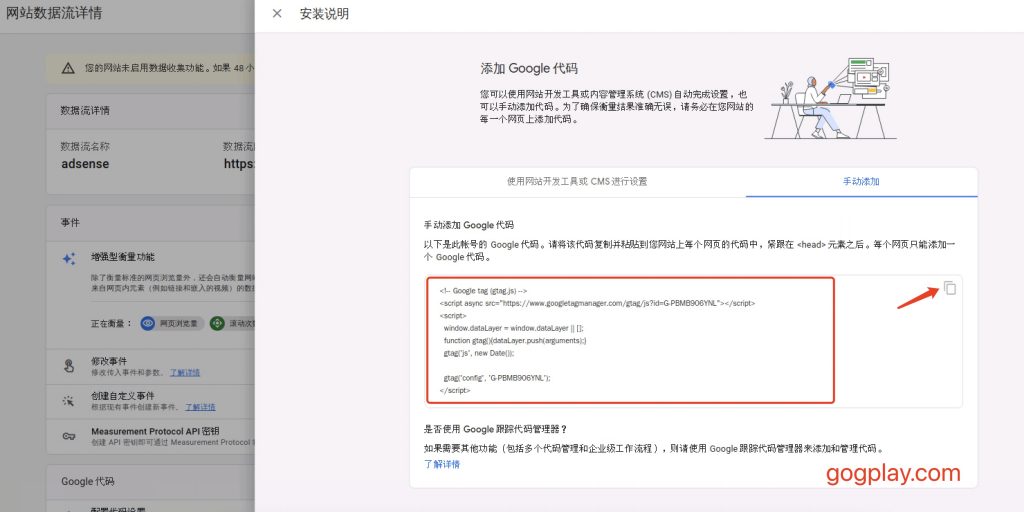
Task: Click the 手动添加 Google 代码 subheading
Action: 468,225
